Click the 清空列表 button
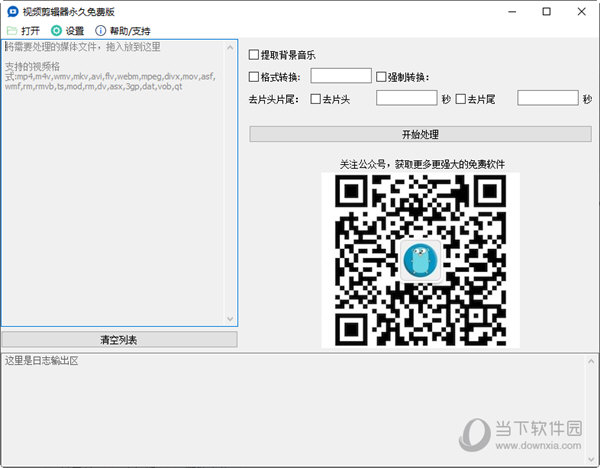Screen dimensions: 600x468 (x=119, y=340)
